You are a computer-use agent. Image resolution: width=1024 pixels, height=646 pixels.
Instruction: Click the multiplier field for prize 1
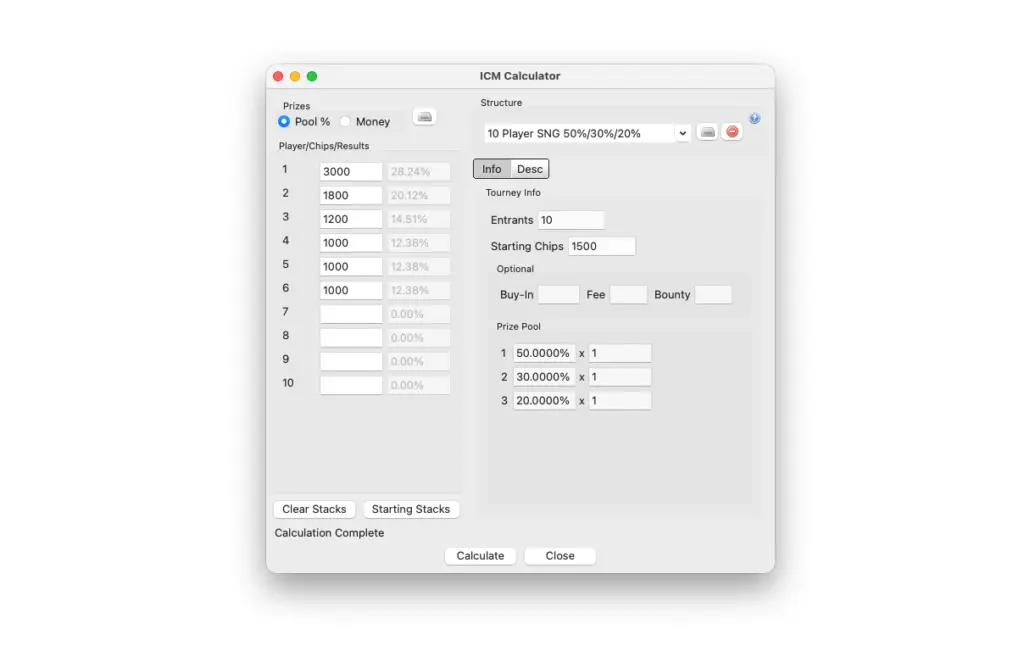(x=620, y=353)
